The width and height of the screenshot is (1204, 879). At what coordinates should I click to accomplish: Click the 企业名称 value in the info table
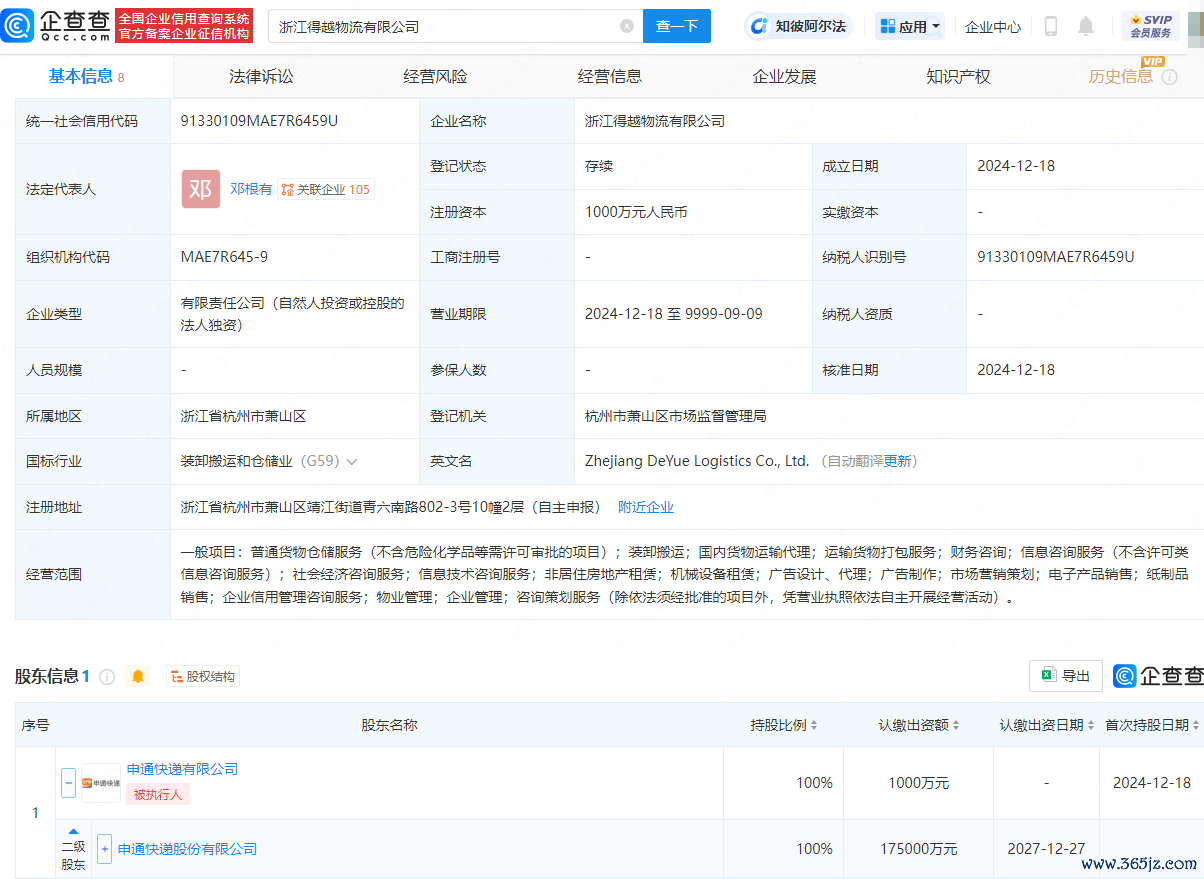[655, 121]
